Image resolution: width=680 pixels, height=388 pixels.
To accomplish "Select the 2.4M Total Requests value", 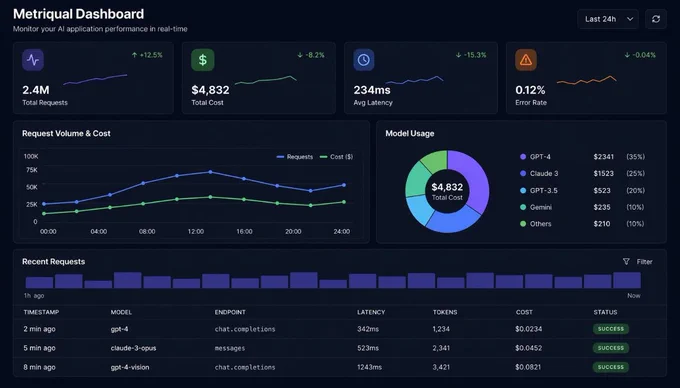I will [36, 90].
